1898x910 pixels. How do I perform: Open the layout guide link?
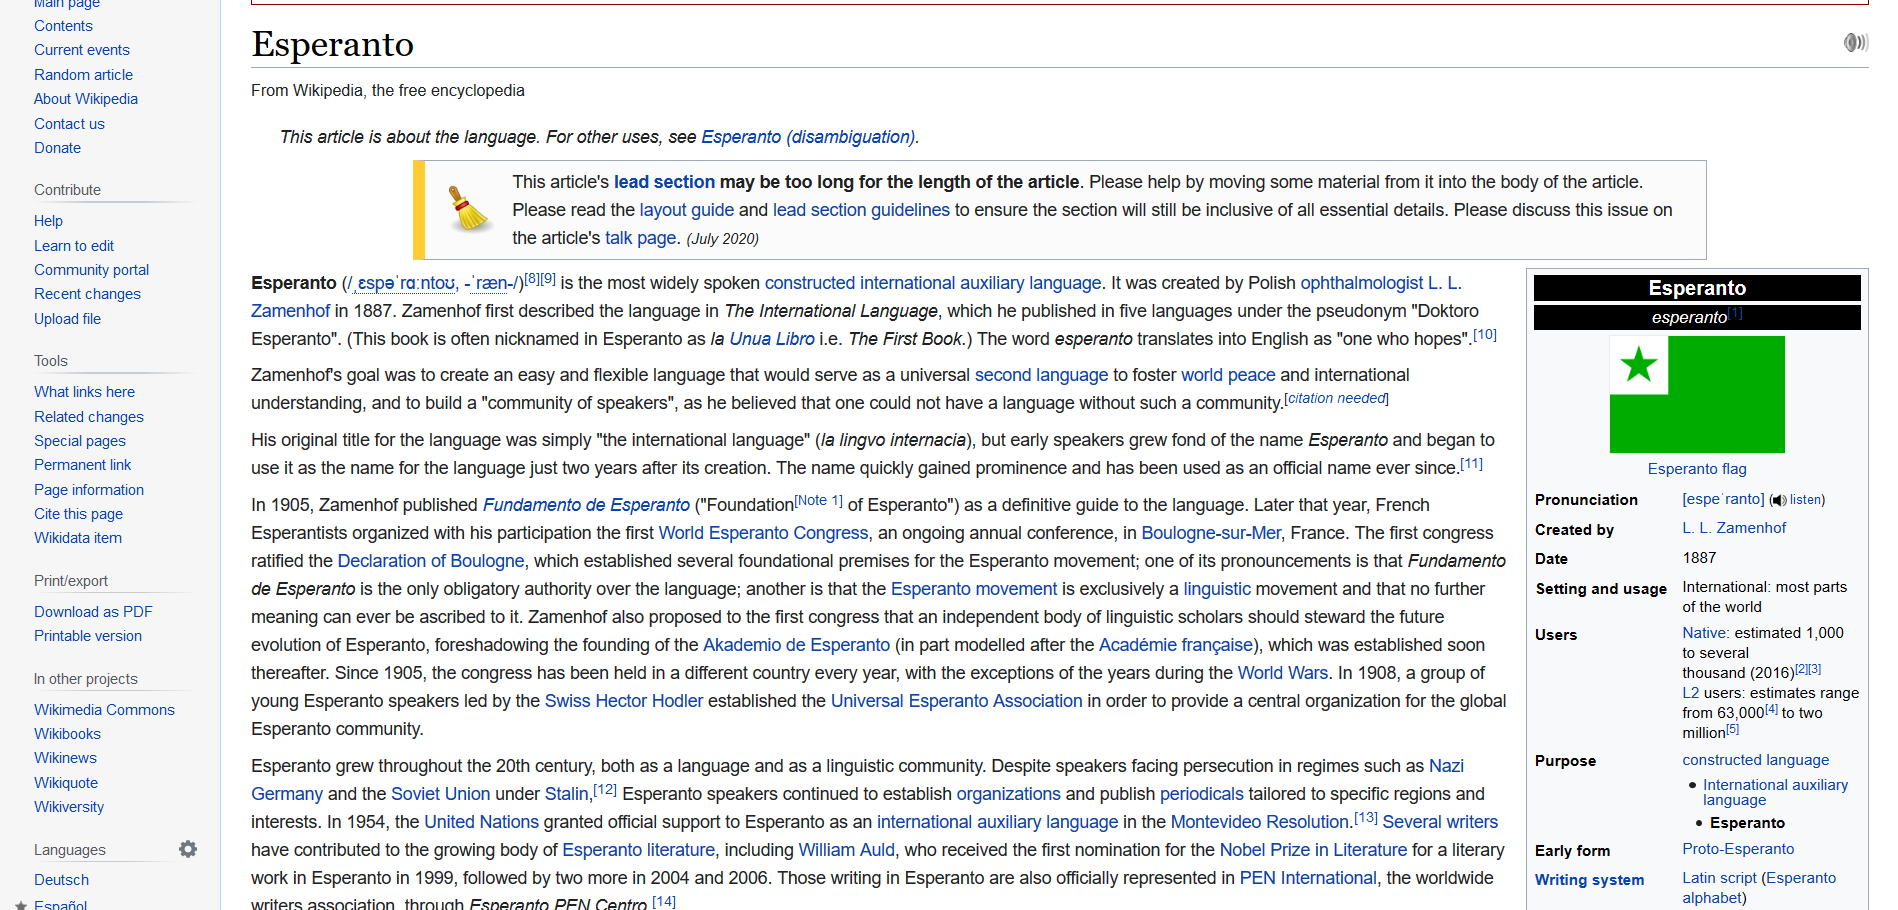[x=687, y=210]
